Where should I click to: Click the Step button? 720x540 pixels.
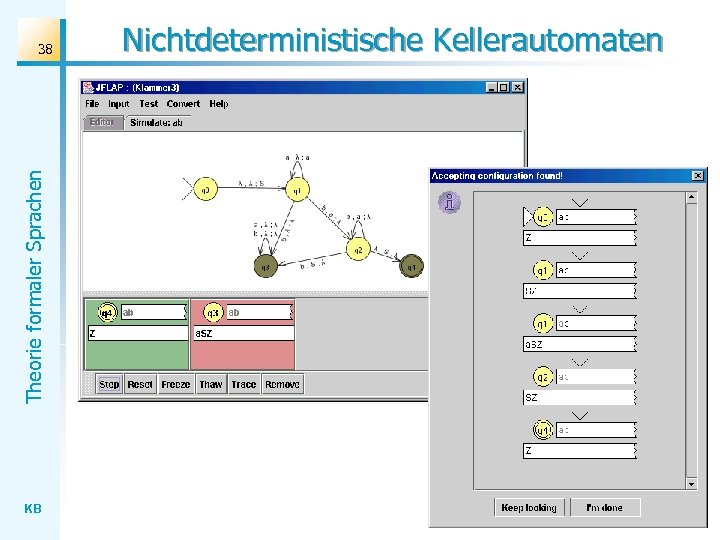tap(109, 384)
